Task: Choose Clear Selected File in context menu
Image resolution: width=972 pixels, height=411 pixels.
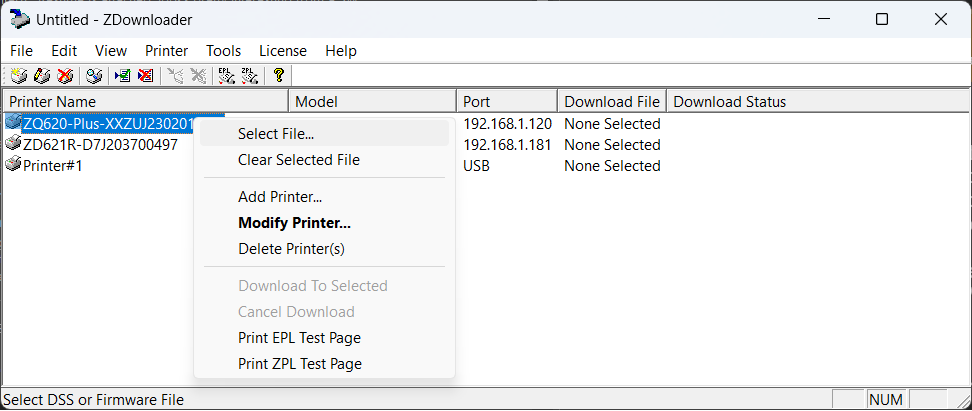Action: tap(324, 160)
